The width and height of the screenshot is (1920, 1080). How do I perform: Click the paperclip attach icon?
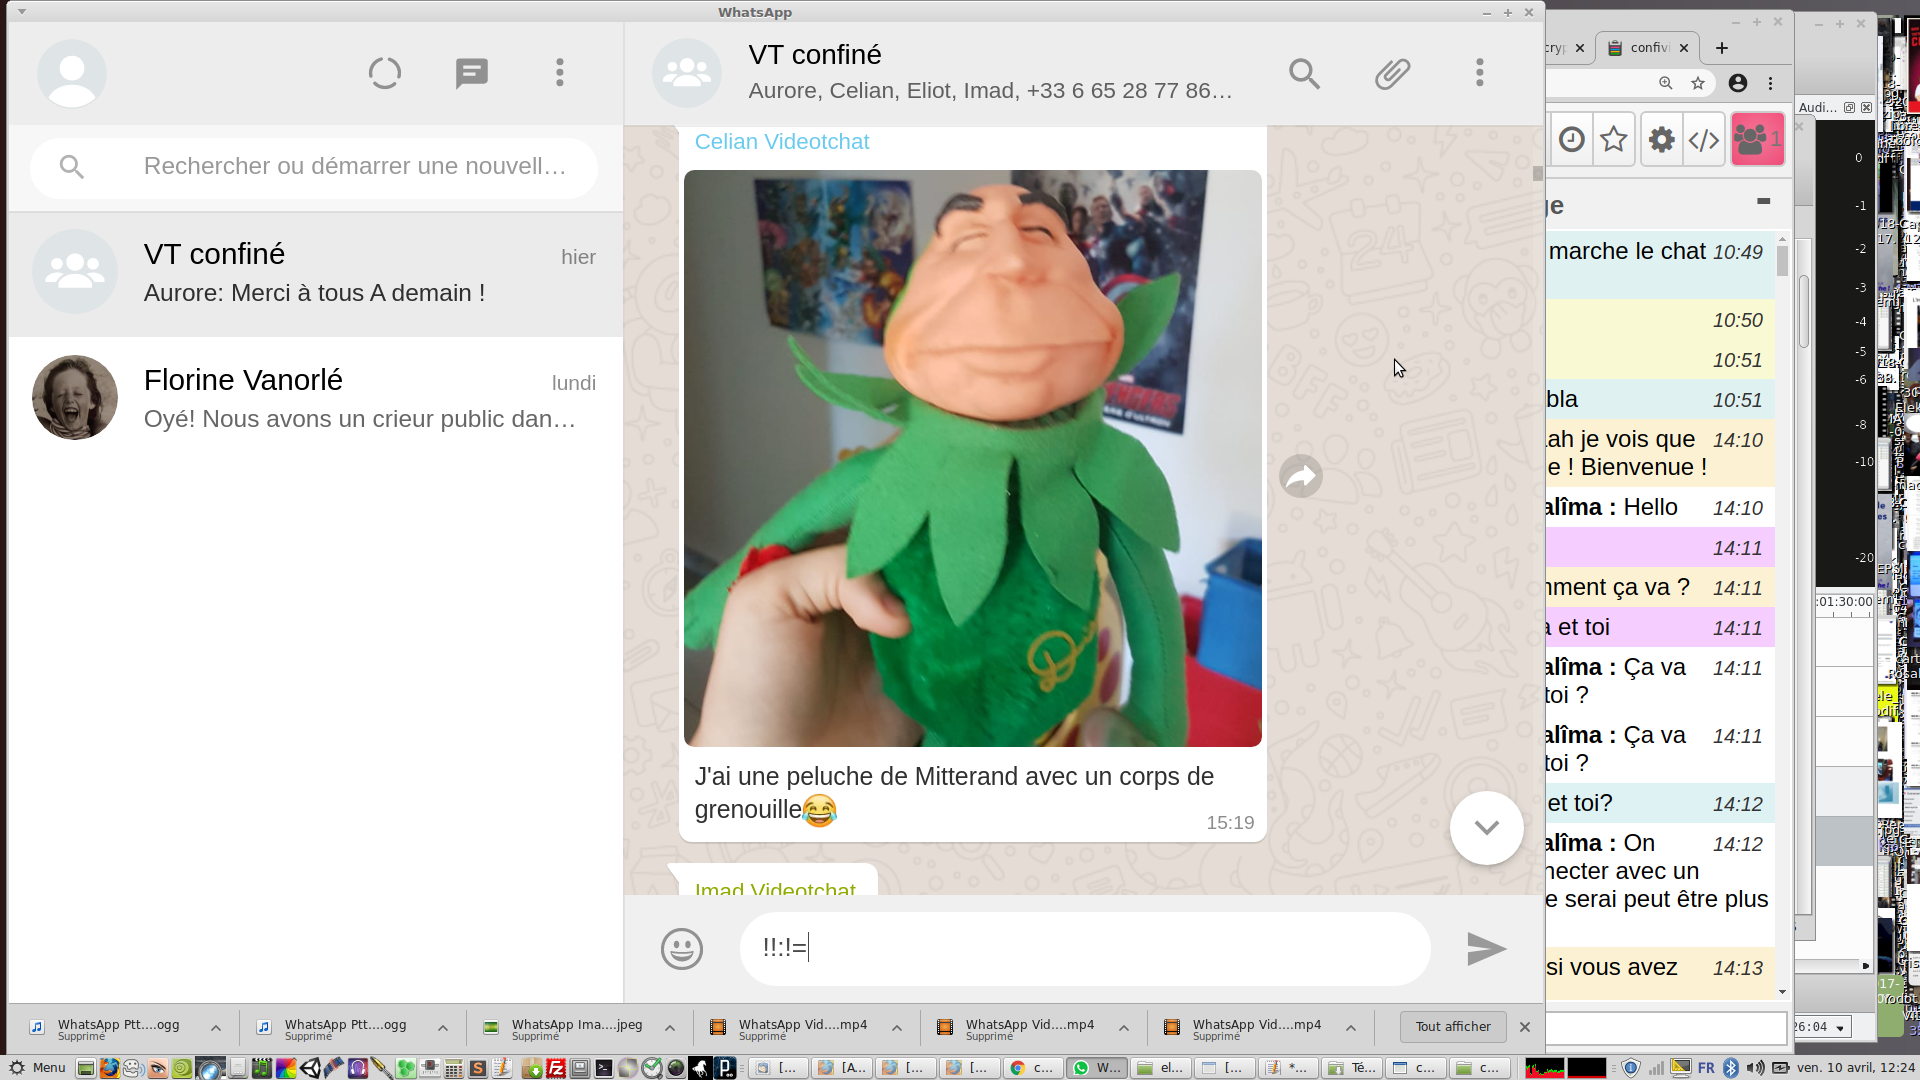click(1392, 73)
